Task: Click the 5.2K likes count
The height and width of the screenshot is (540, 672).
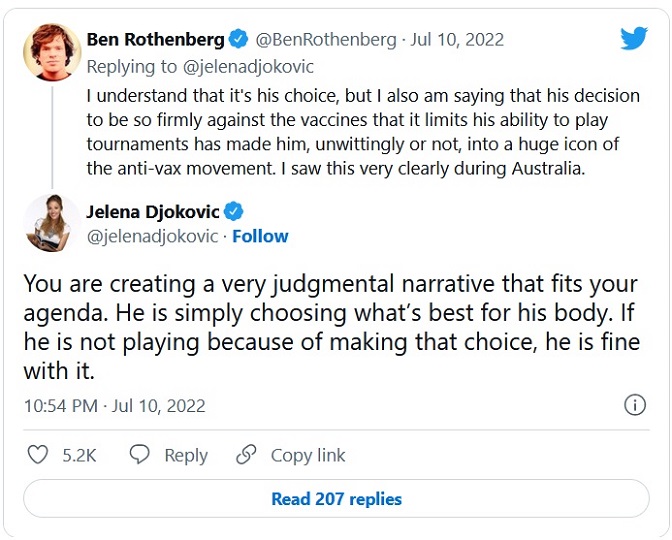Action: click(79, 455)
